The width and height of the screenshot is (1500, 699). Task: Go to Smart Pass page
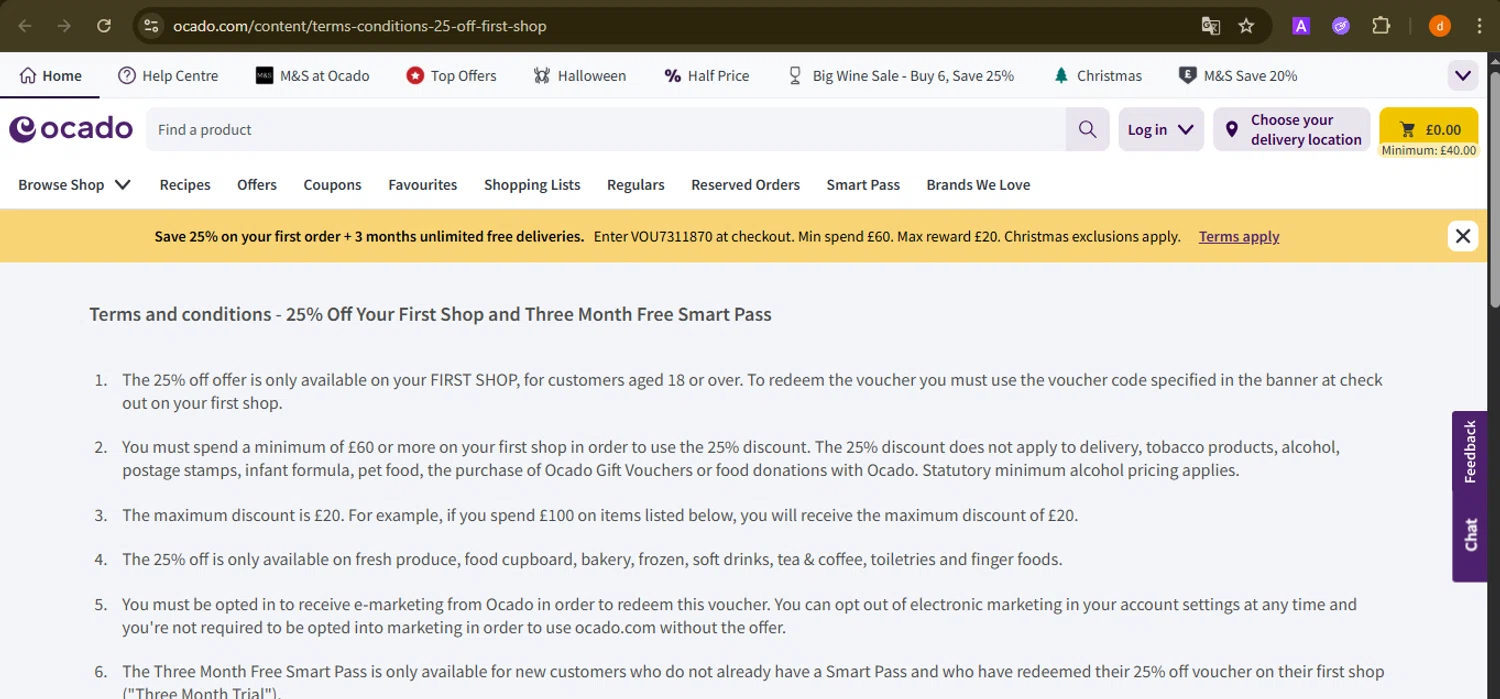(x=862, y=185)
